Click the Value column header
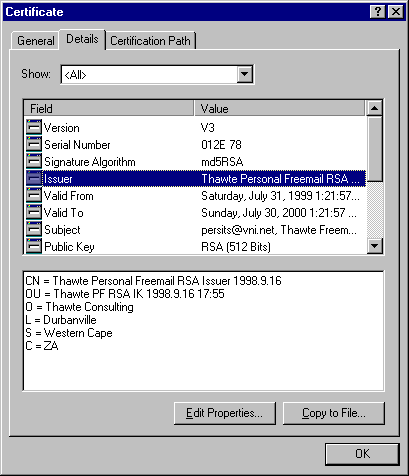This screenshot has width=409, height=476. [x=279, y=108]
